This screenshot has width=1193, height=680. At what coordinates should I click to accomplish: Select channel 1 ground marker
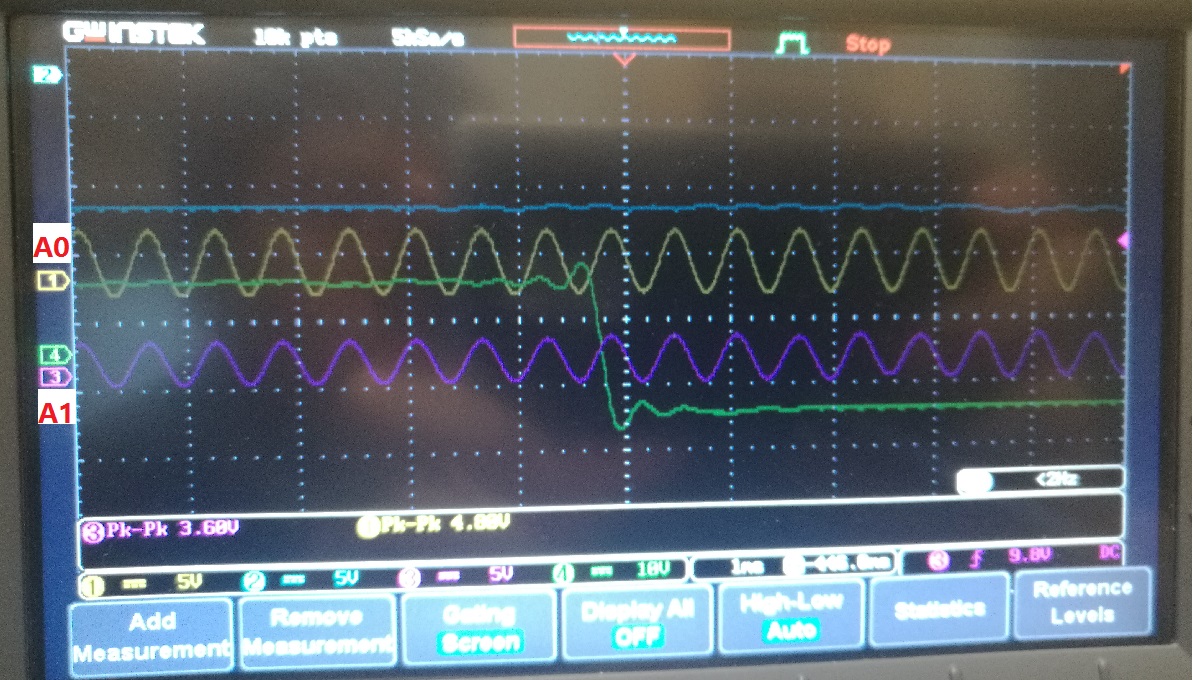pos(53,281)
